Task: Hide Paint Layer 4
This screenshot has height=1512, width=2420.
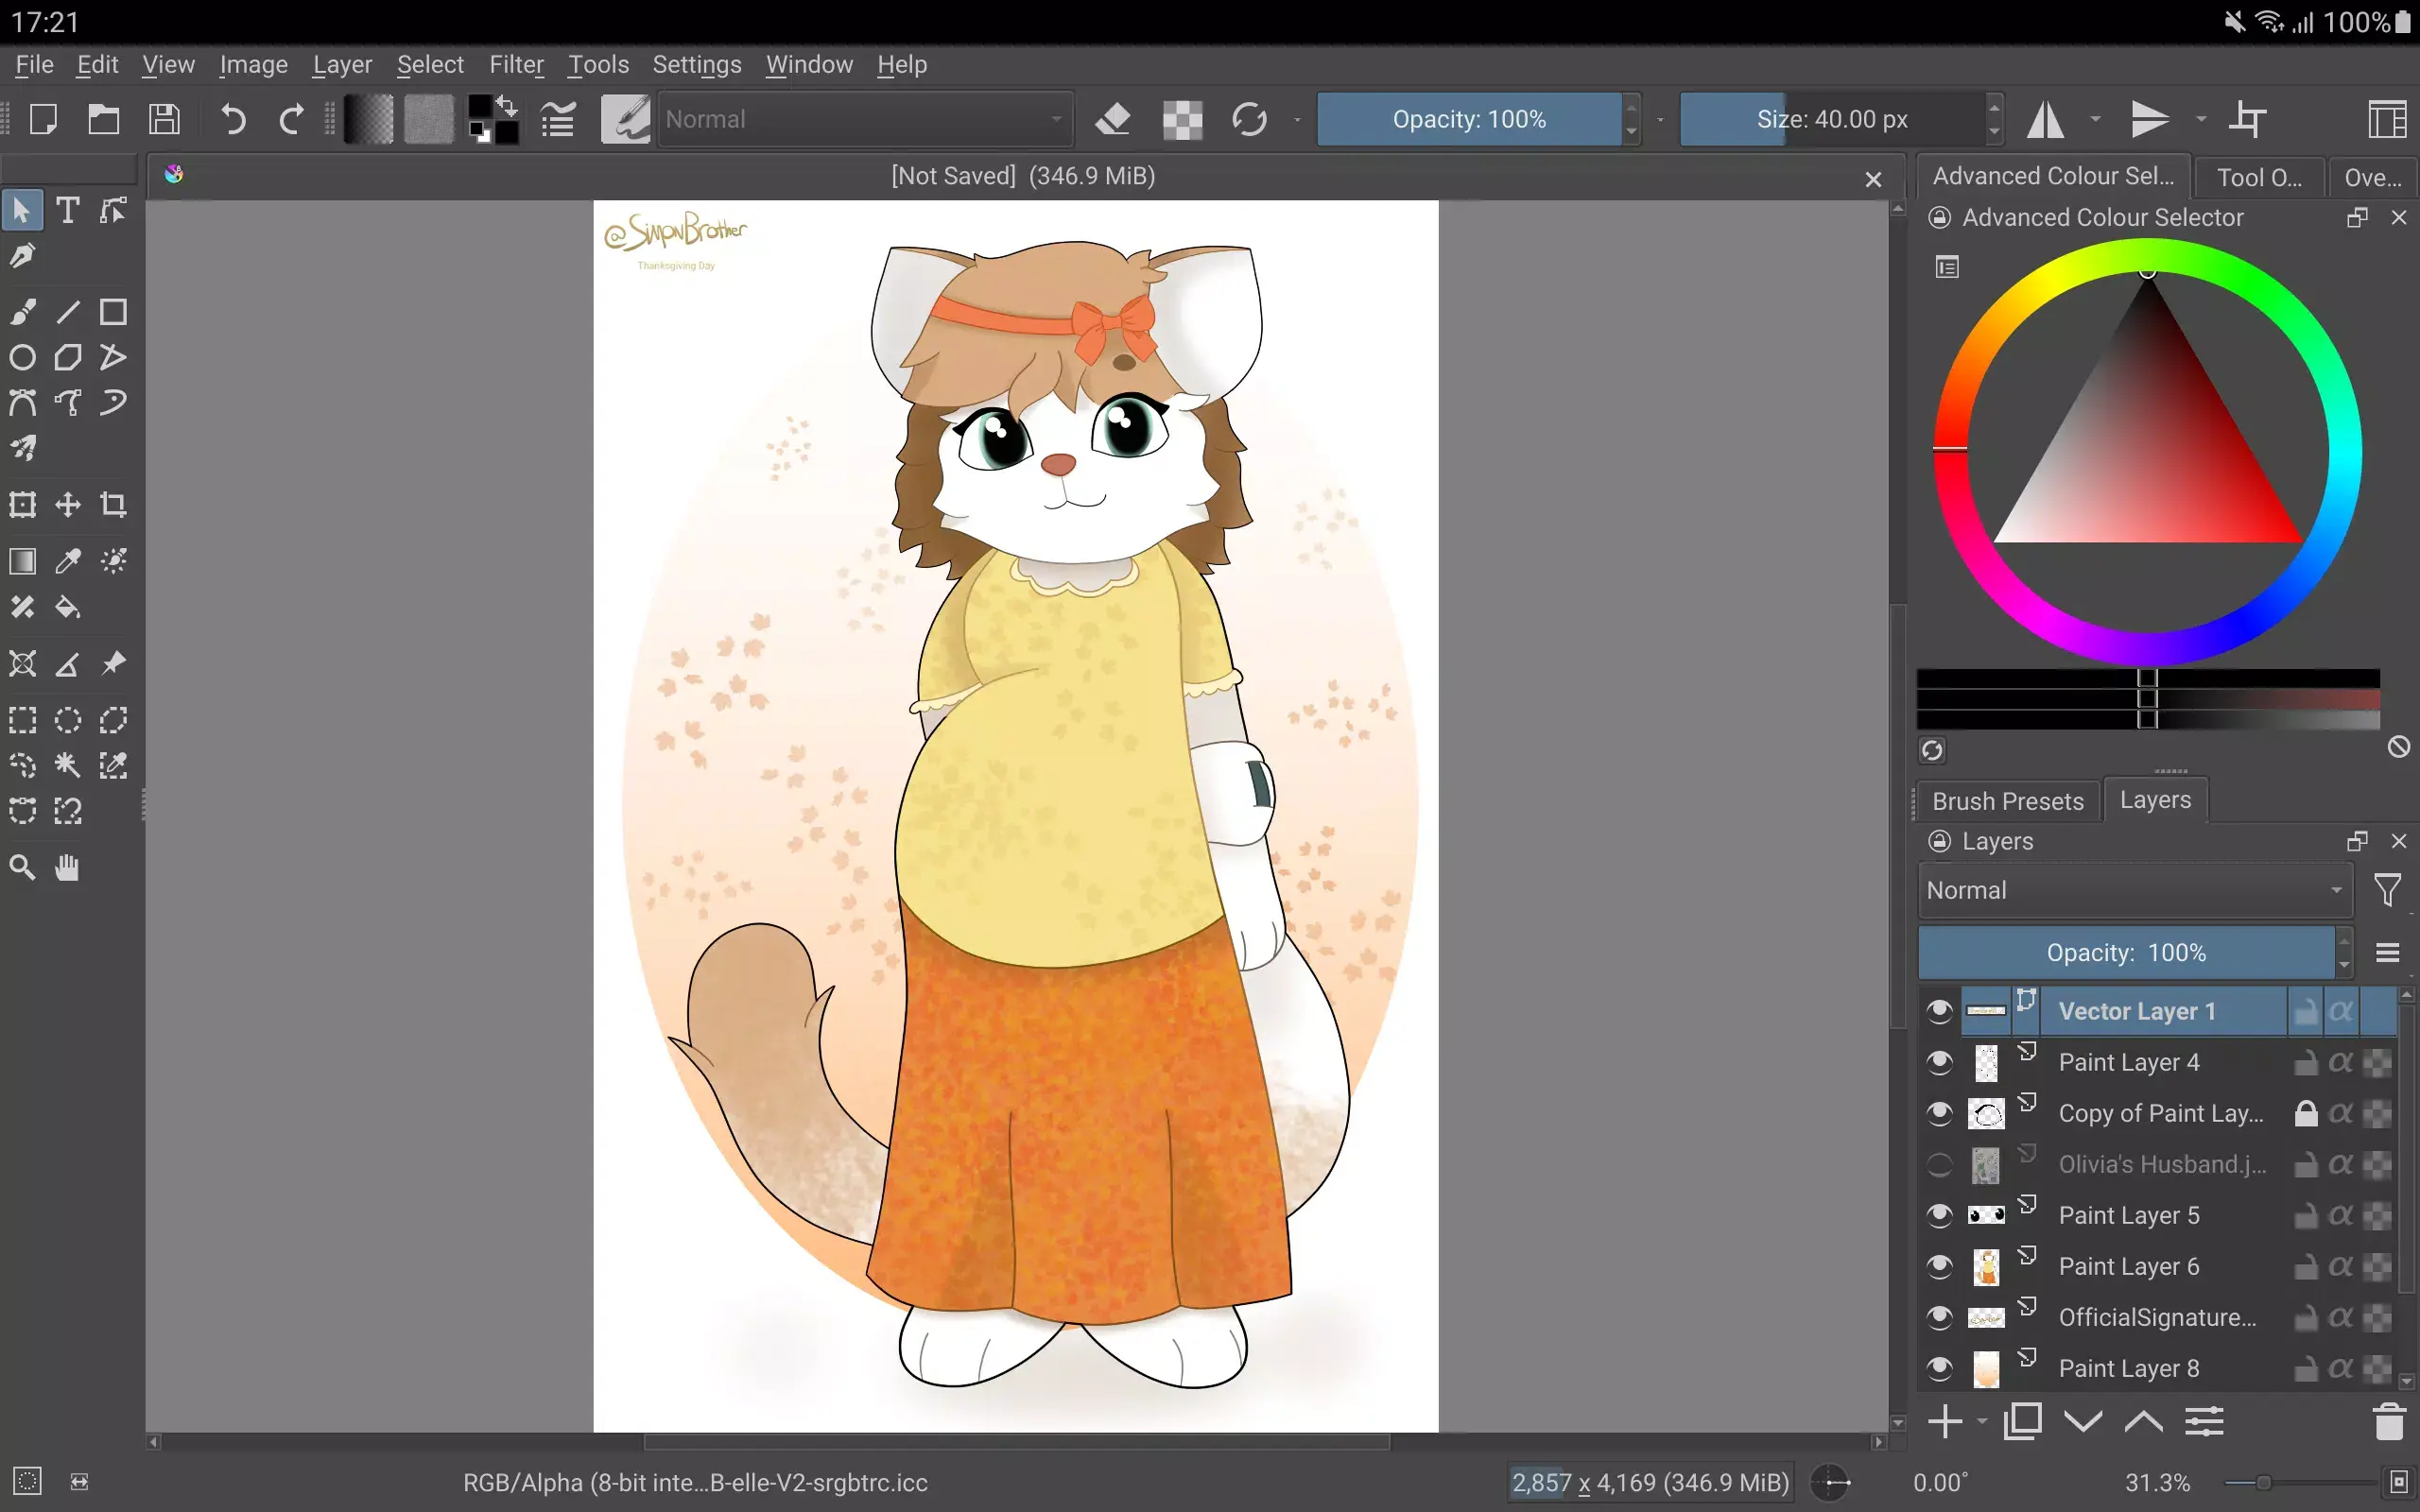Action: tap(1940, 1062)
